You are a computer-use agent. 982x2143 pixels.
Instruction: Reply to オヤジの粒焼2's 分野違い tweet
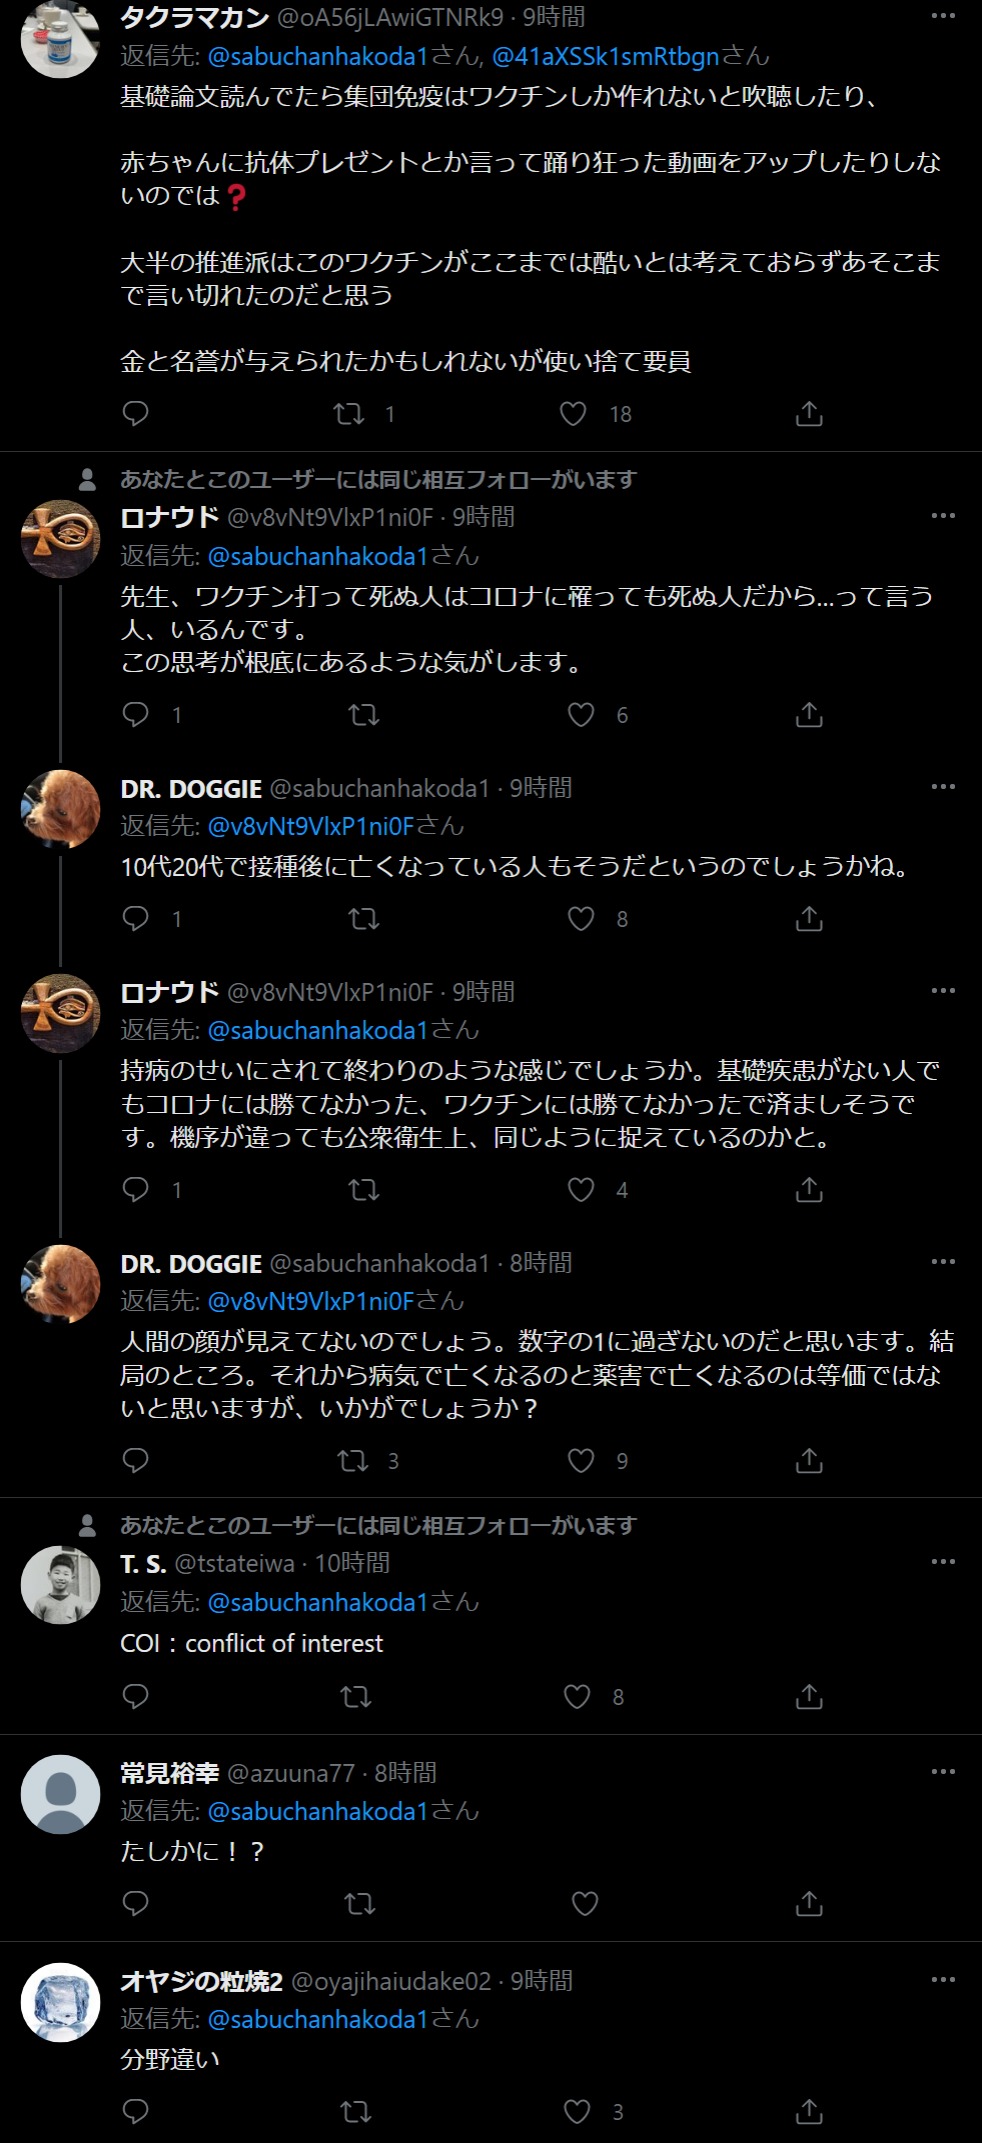click(135, 2111)
